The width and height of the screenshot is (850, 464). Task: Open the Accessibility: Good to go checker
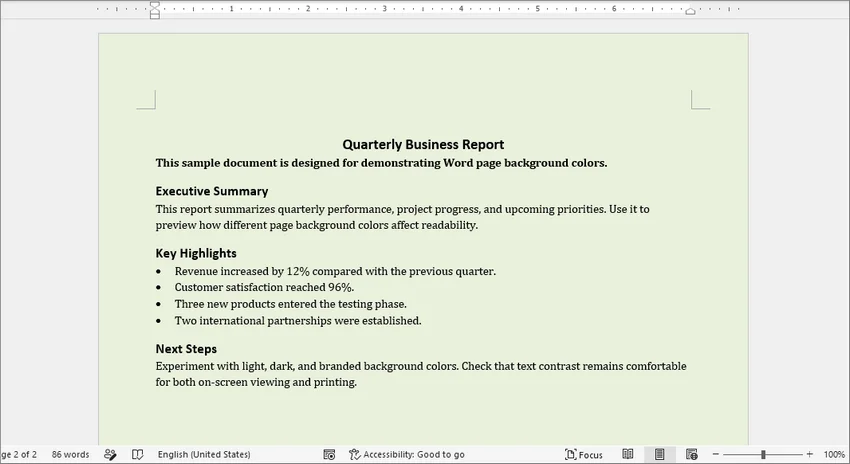click(x=407, y=454)
